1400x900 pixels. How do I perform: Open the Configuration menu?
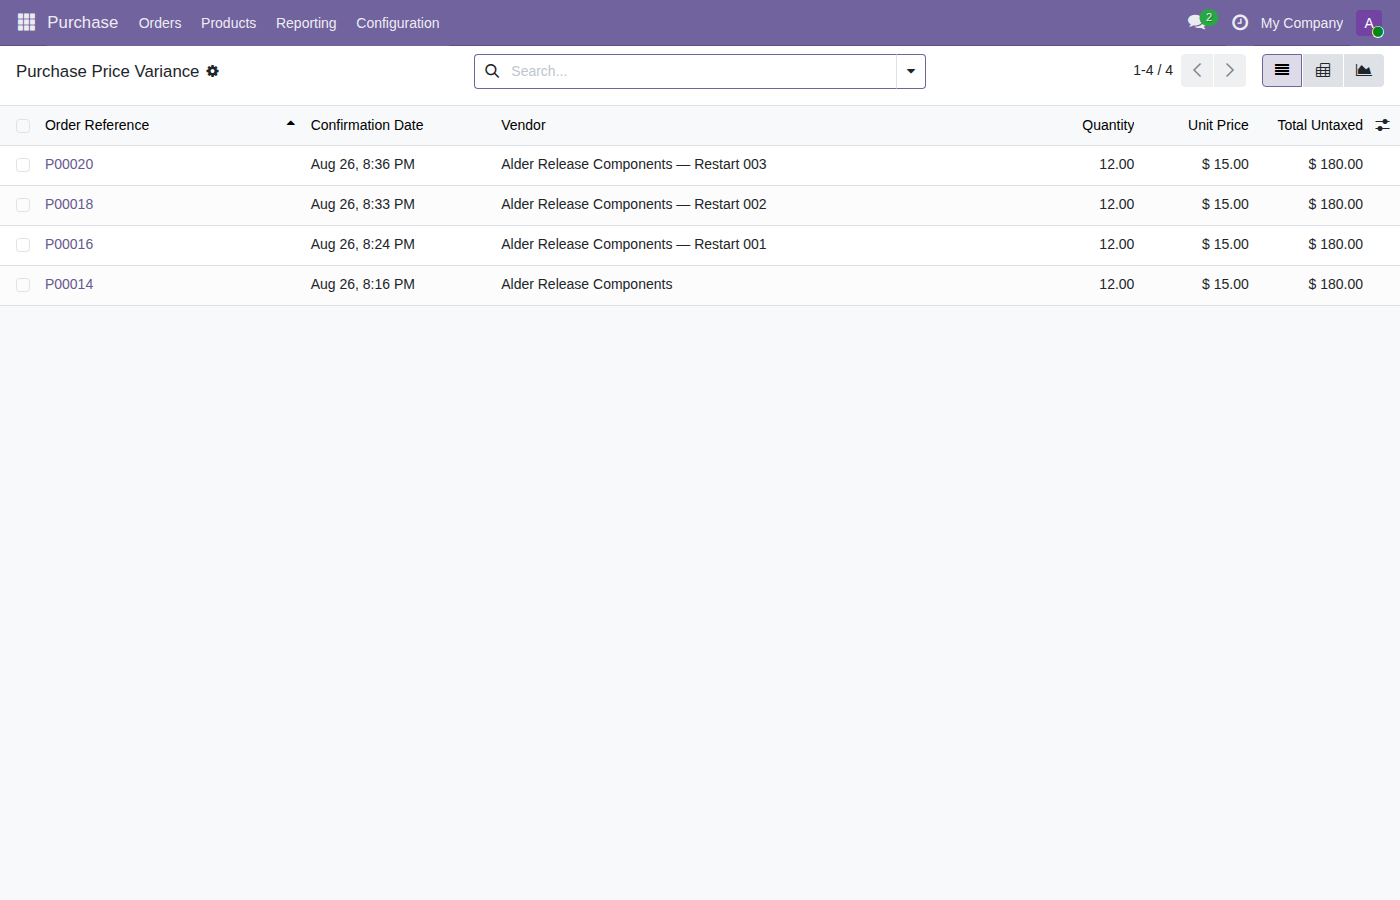click(x=398, y=23)
